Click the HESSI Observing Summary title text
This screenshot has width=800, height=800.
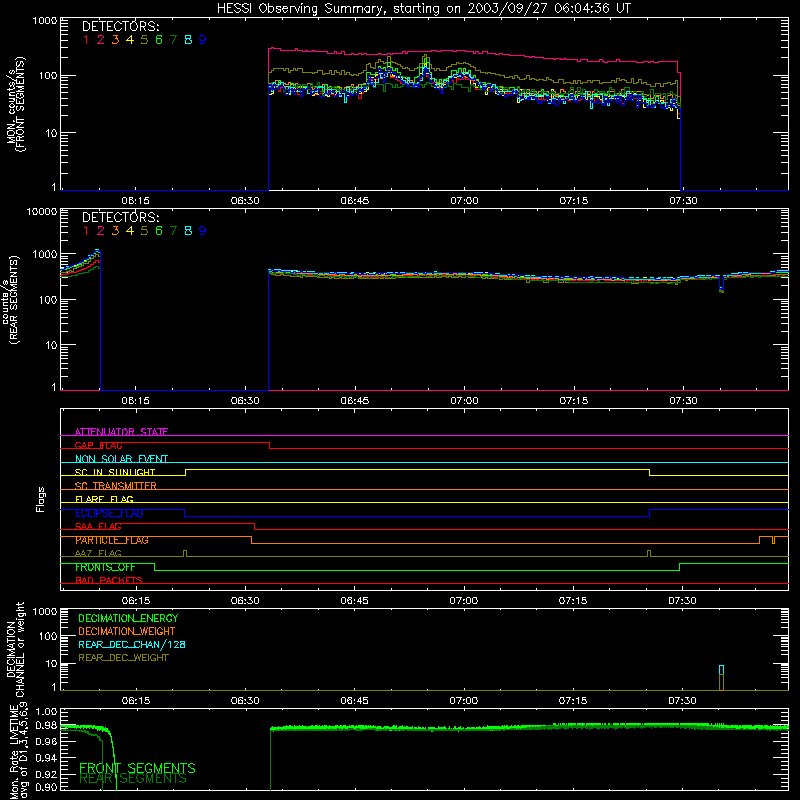coord(423,9)
